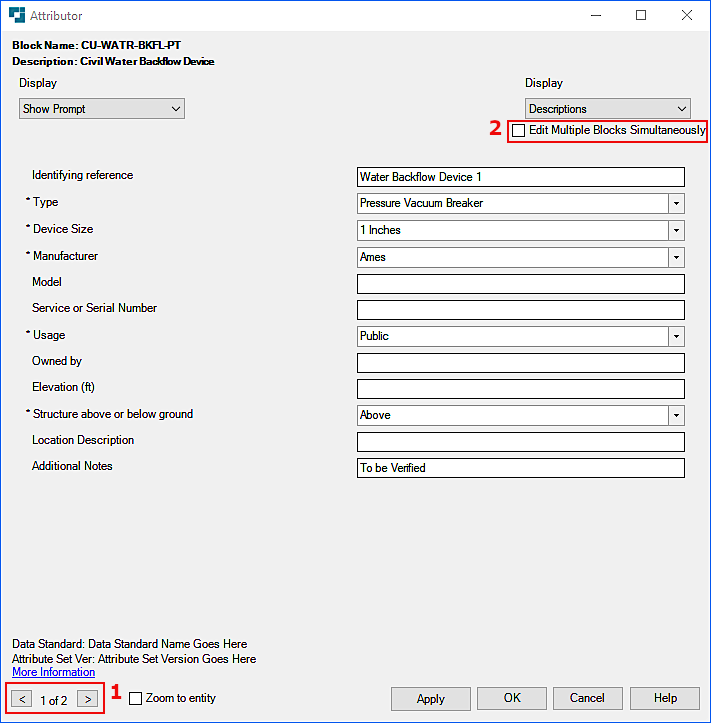Viewport: 711px width, 723px height.
Task: Go to the next block with right arrow
Action: 87,699
